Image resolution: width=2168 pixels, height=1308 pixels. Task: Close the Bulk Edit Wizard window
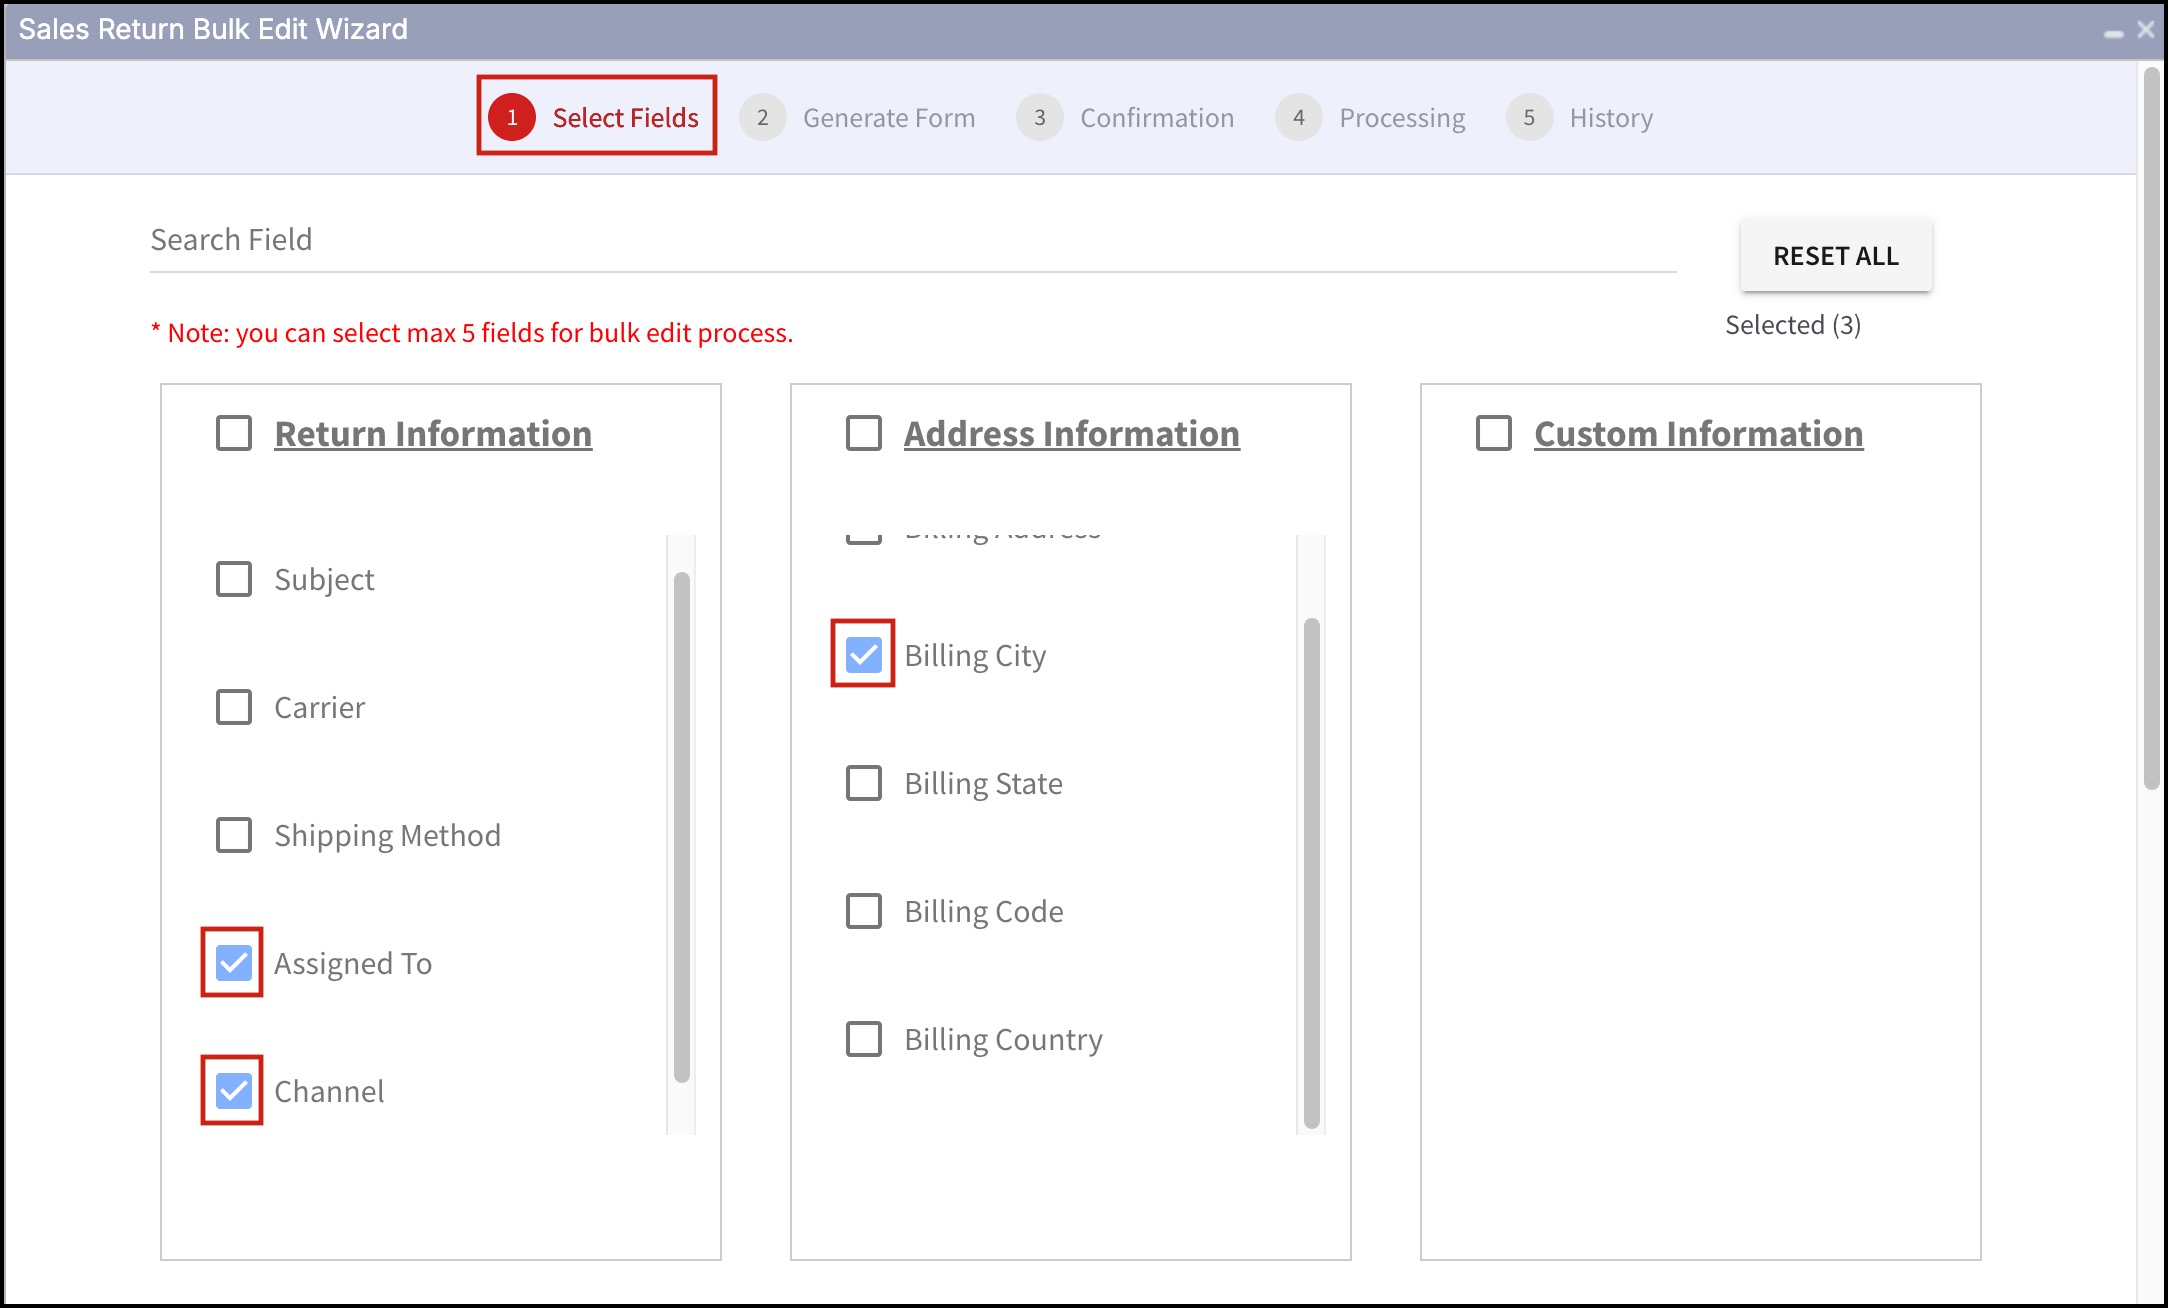(x=2145, y=30)
